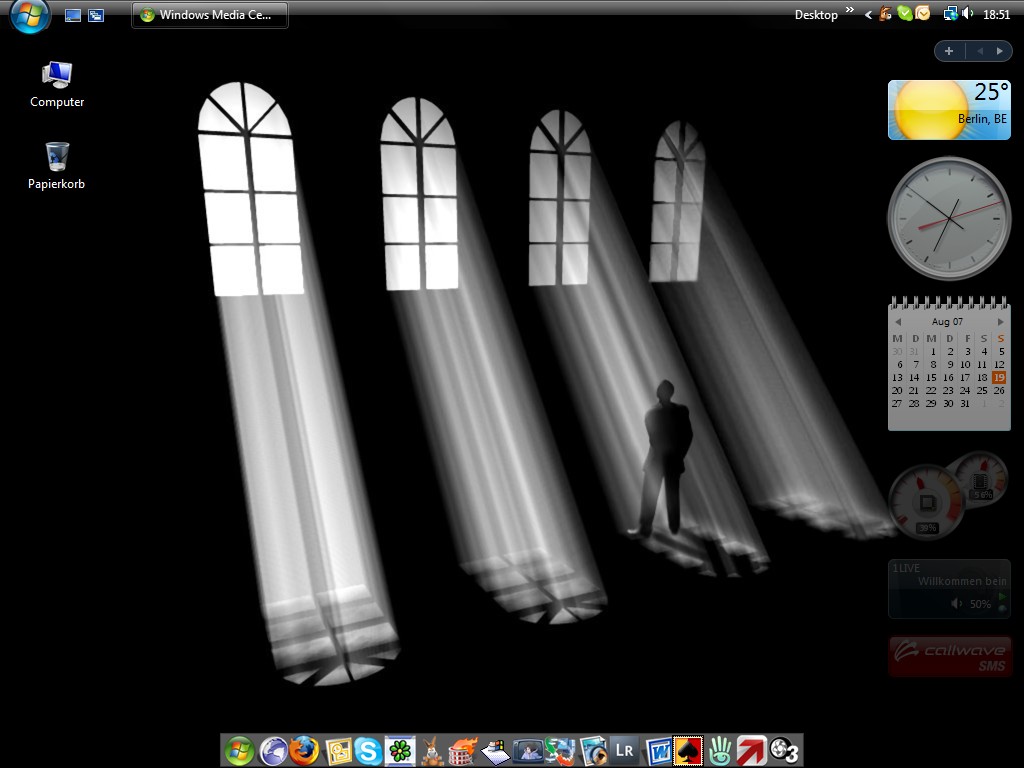1024x768 pixels.
Task: Open Firefox from the dock
Action: tap(305, 750)
